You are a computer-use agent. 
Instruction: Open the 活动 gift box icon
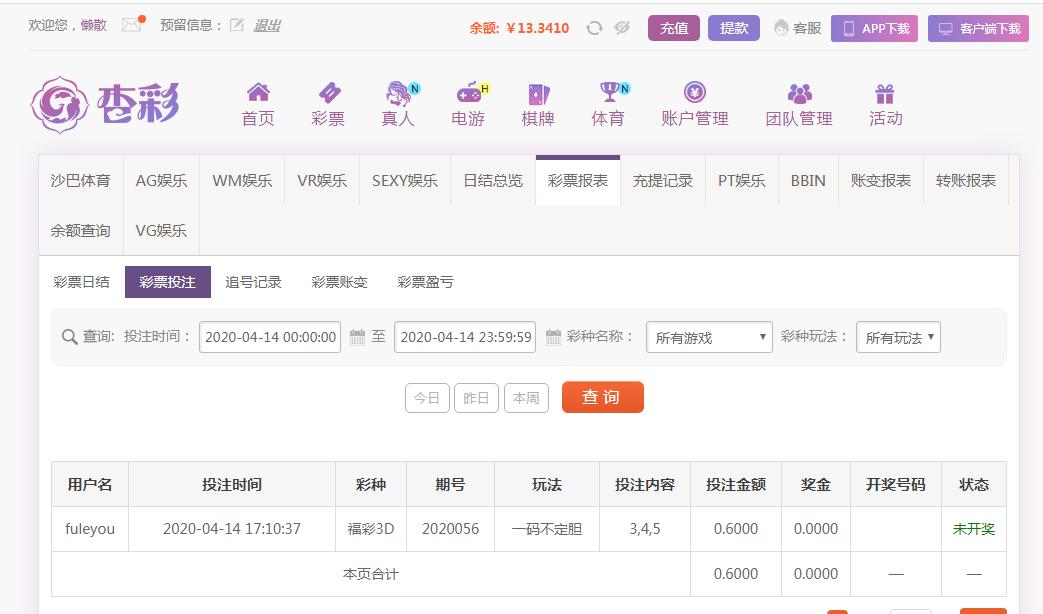(885, 93)
